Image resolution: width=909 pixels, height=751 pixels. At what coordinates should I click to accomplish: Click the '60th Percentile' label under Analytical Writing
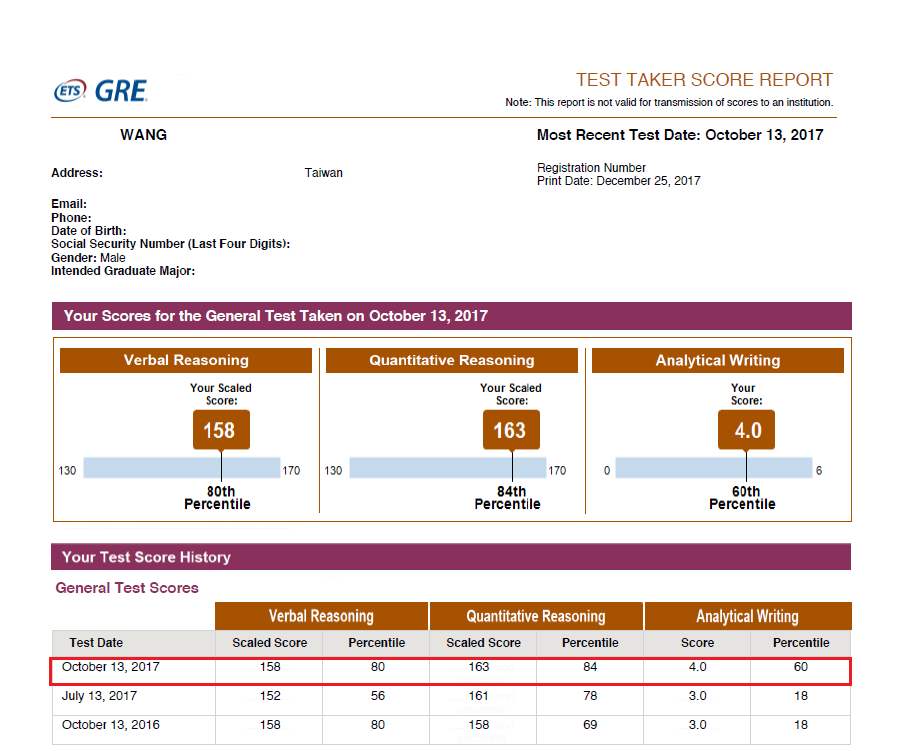(743, 498)
